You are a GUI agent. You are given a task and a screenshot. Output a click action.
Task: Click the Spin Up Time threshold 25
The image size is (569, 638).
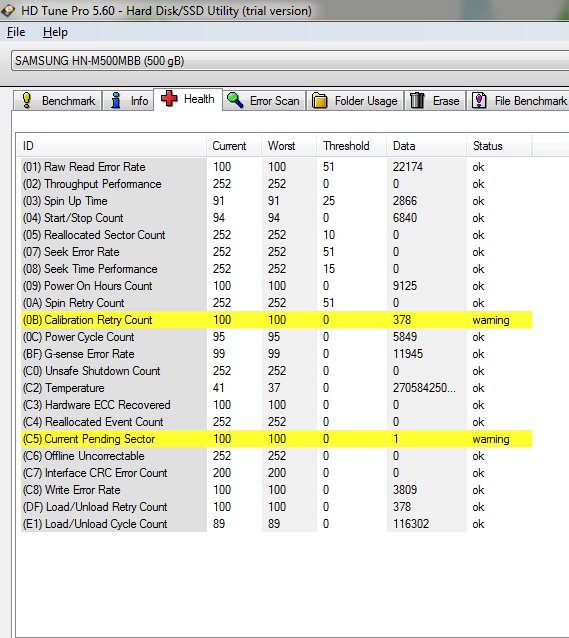(x=329, y=201)
